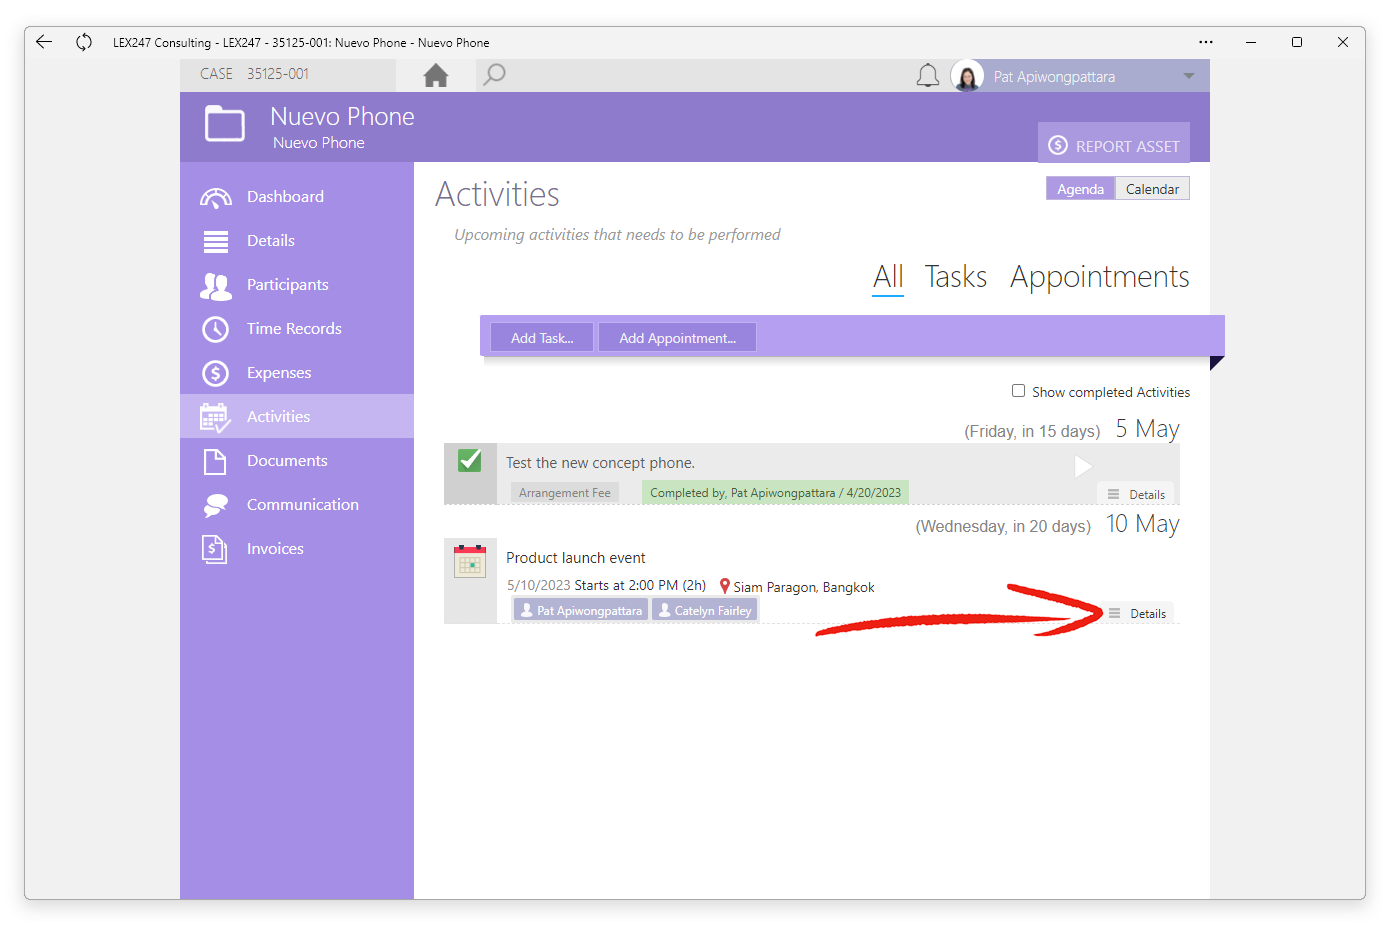The image size is (1390, 925).
Task: Open Details of the Product launch event
Action: 1138,613
